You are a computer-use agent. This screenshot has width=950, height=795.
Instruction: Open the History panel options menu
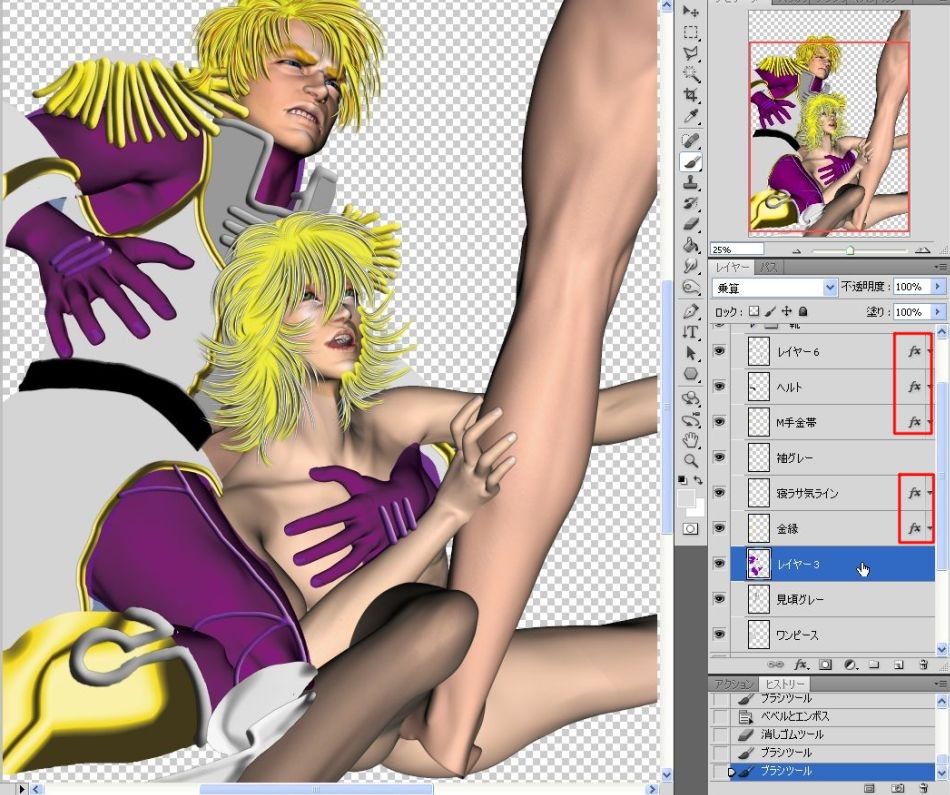pyautogui.click(x=940, y=684)
